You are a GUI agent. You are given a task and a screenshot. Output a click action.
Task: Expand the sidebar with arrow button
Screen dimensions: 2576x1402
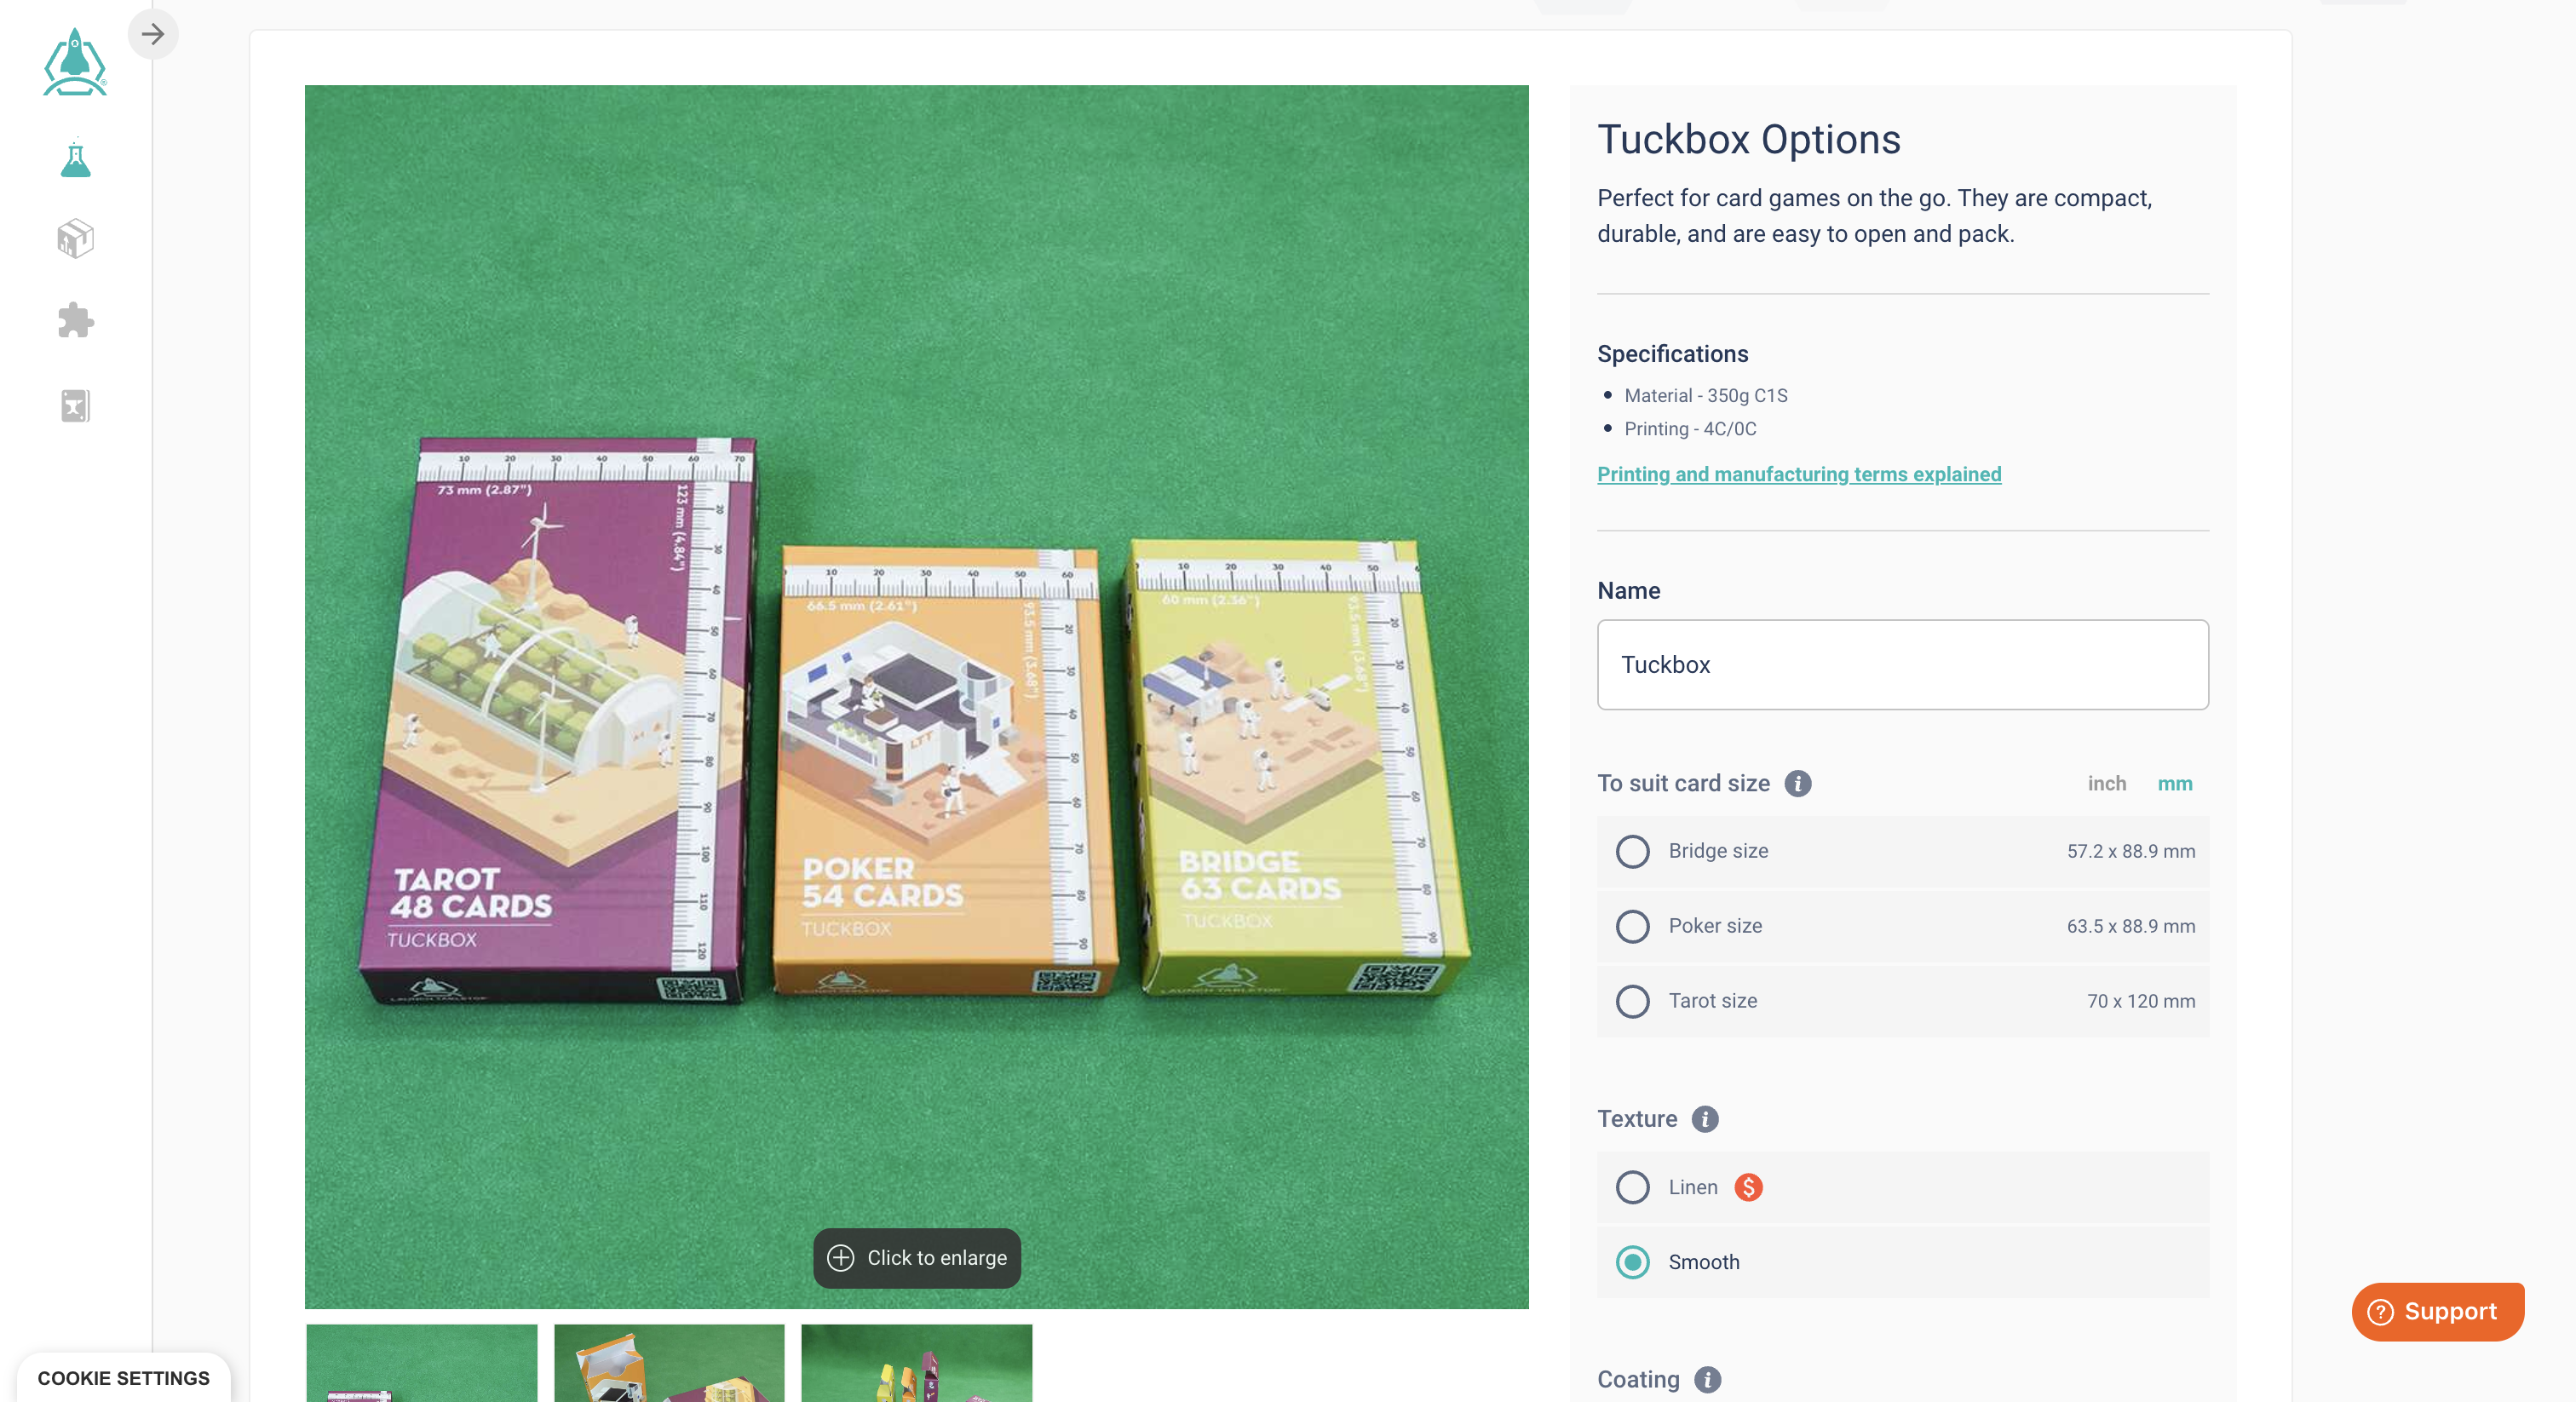tap(153, 34)
